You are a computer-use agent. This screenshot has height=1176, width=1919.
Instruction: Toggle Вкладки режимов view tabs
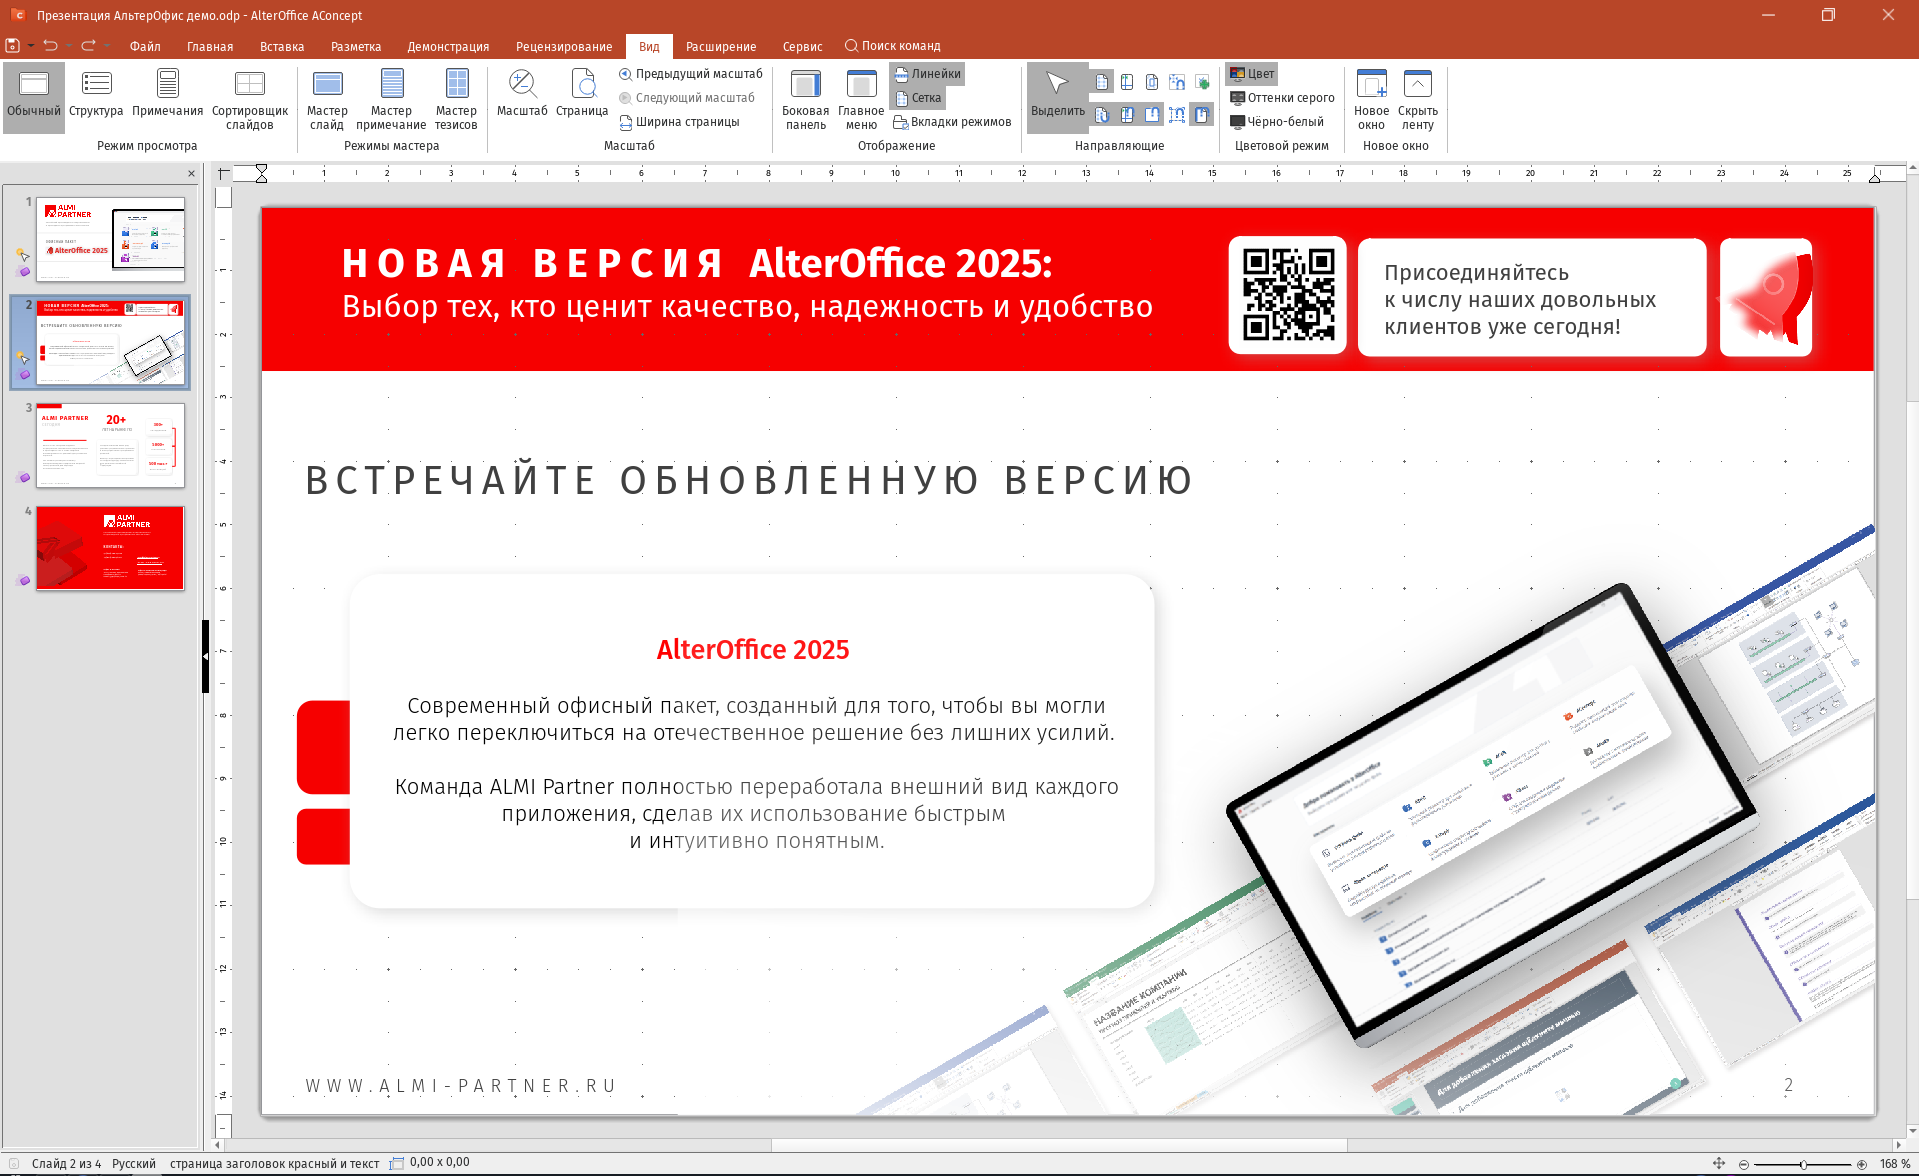tap(952, 122)
